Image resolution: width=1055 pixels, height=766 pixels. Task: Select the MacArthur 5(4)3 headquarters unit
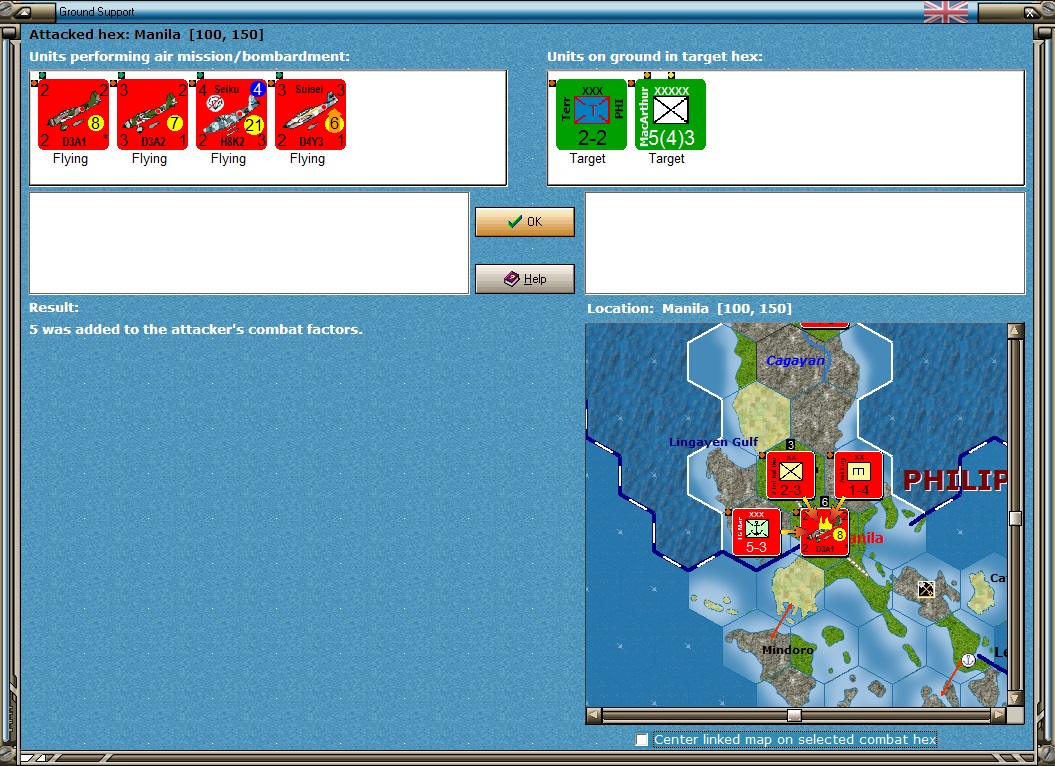[670, 114]
